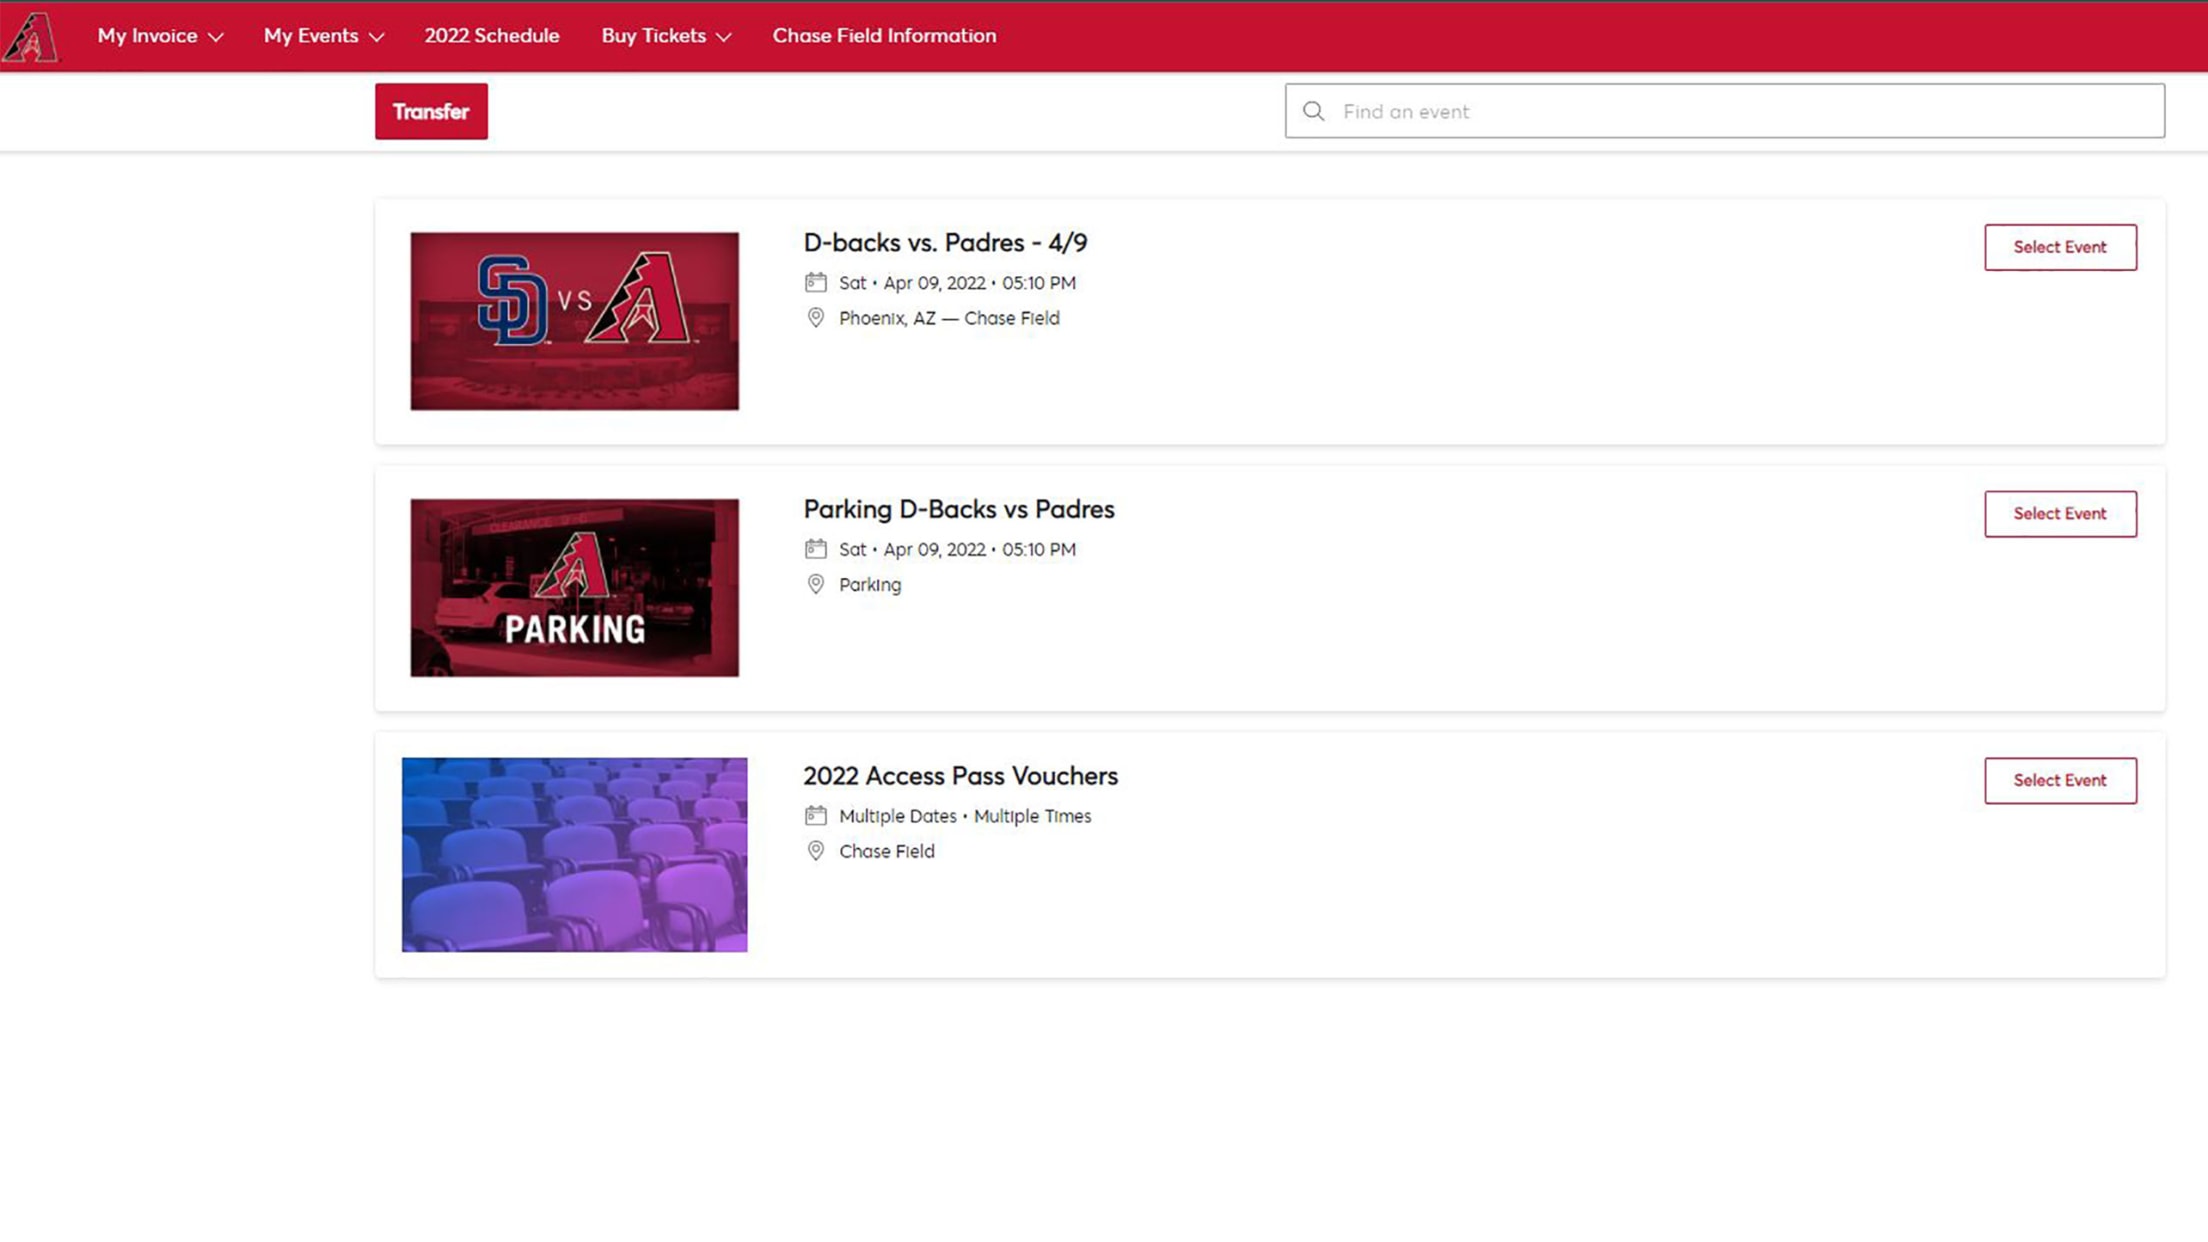Click the search magnifier icon
This screenshot has width=2208, height=1242.
pyautogui.click(x=1313, y=111)
